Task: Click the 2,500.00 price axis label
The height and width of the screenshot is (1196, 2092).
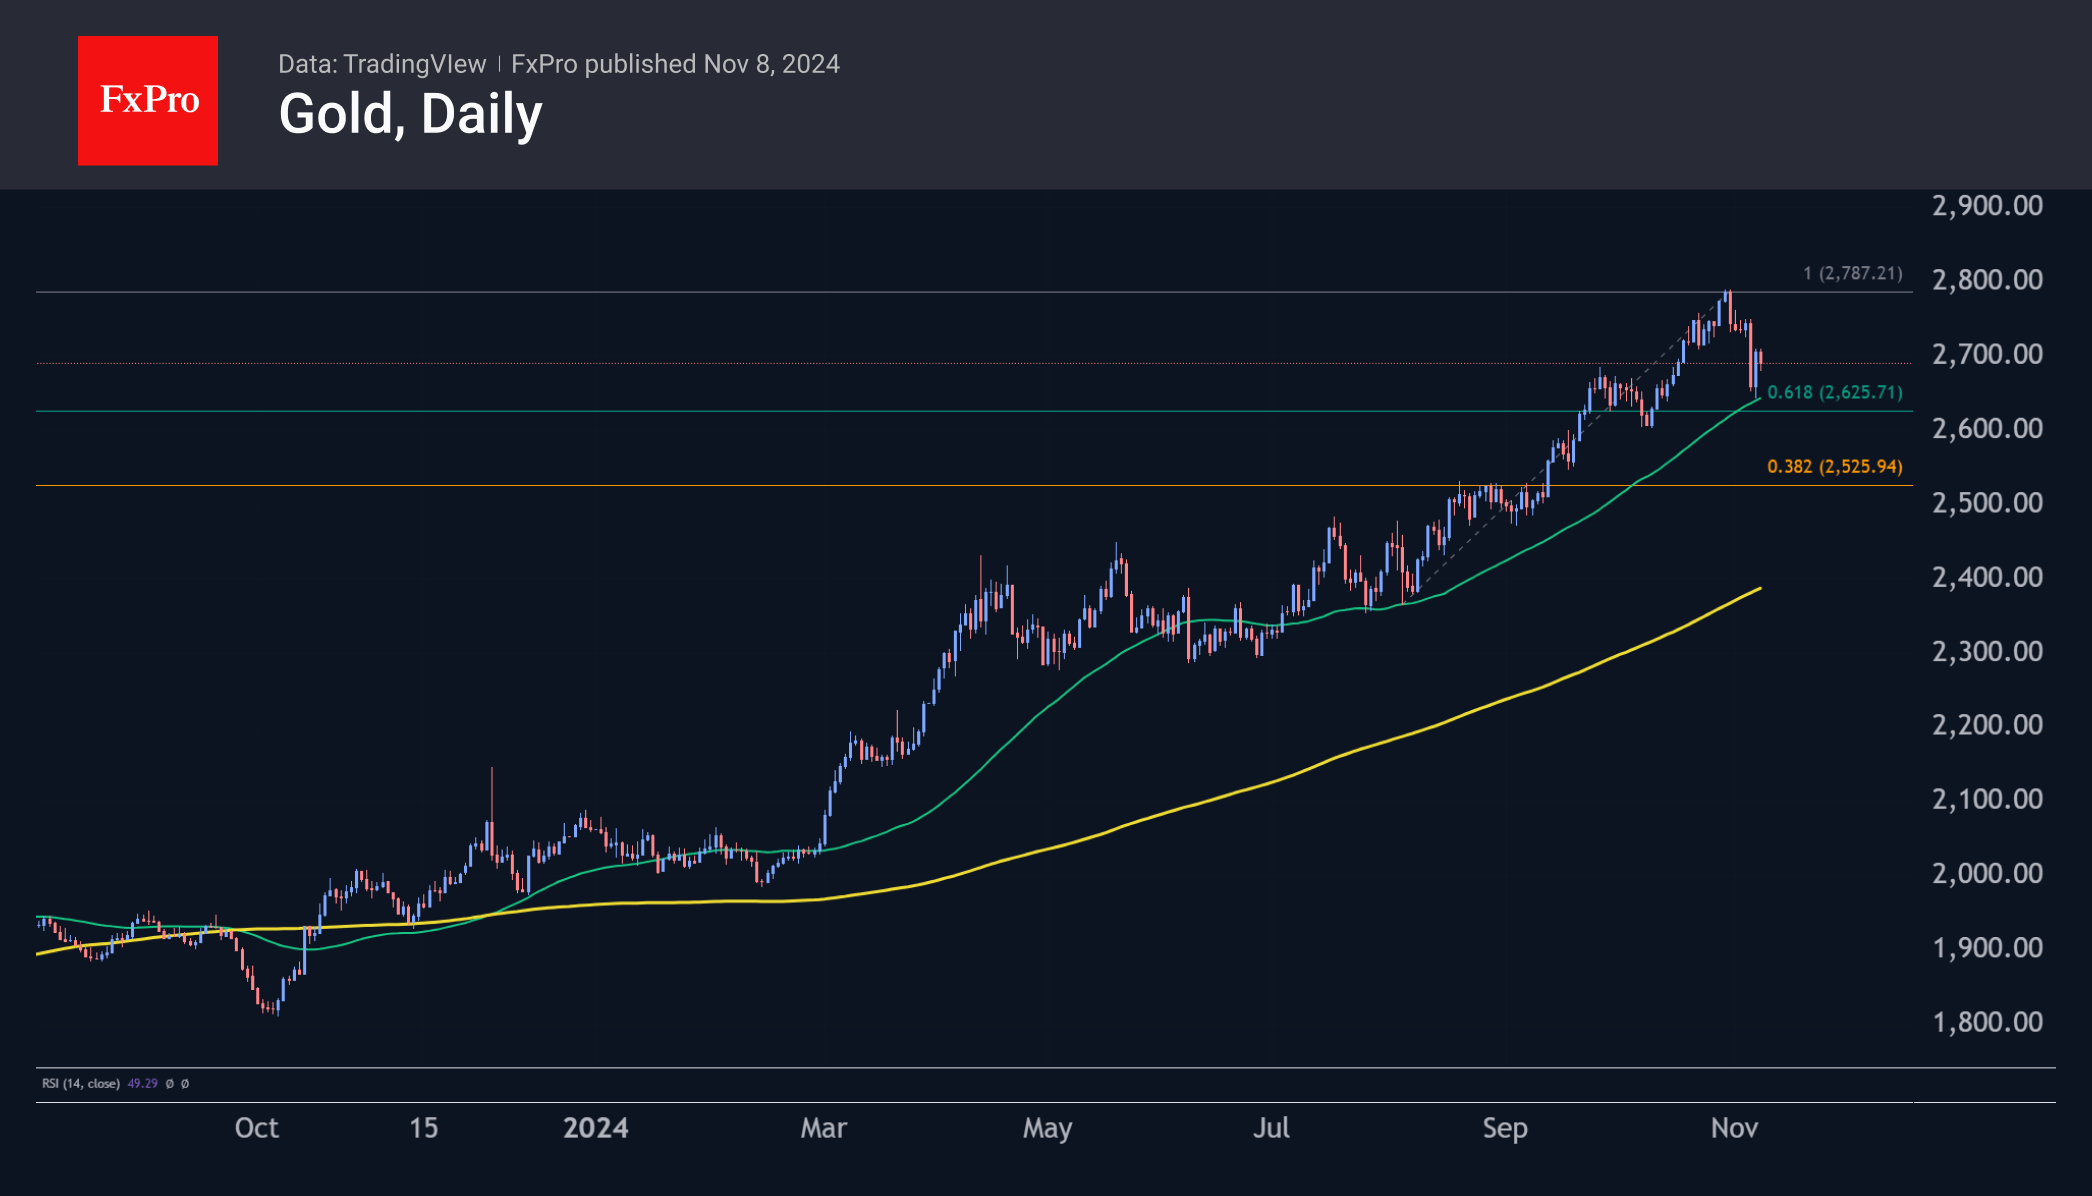Action: (1987, 502)
